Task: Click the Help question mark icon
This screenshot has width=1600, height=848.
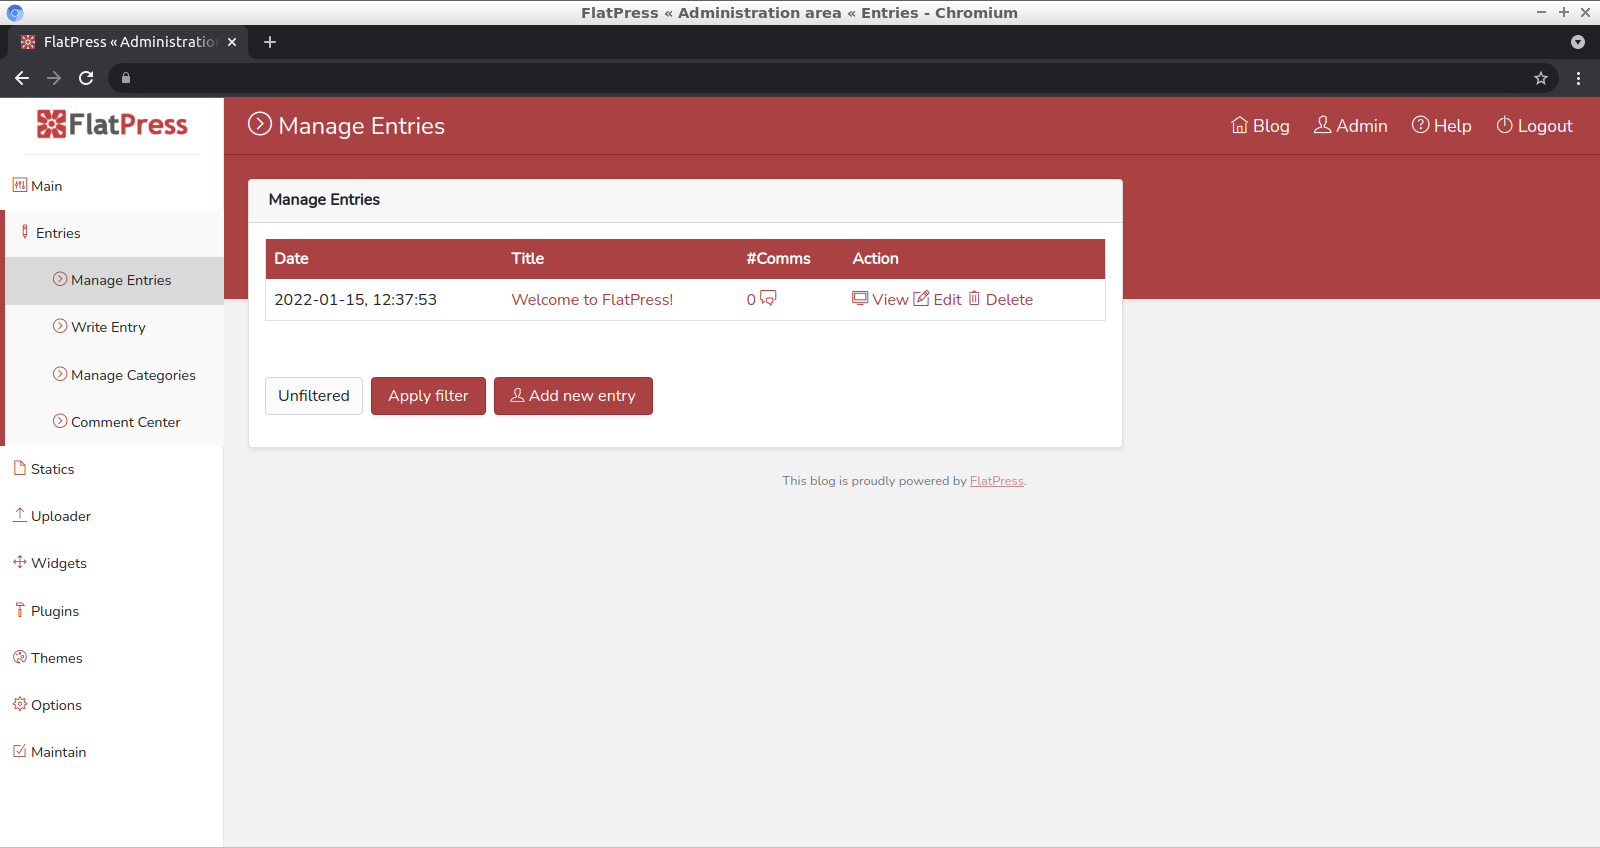Action: coord(1420,125)
